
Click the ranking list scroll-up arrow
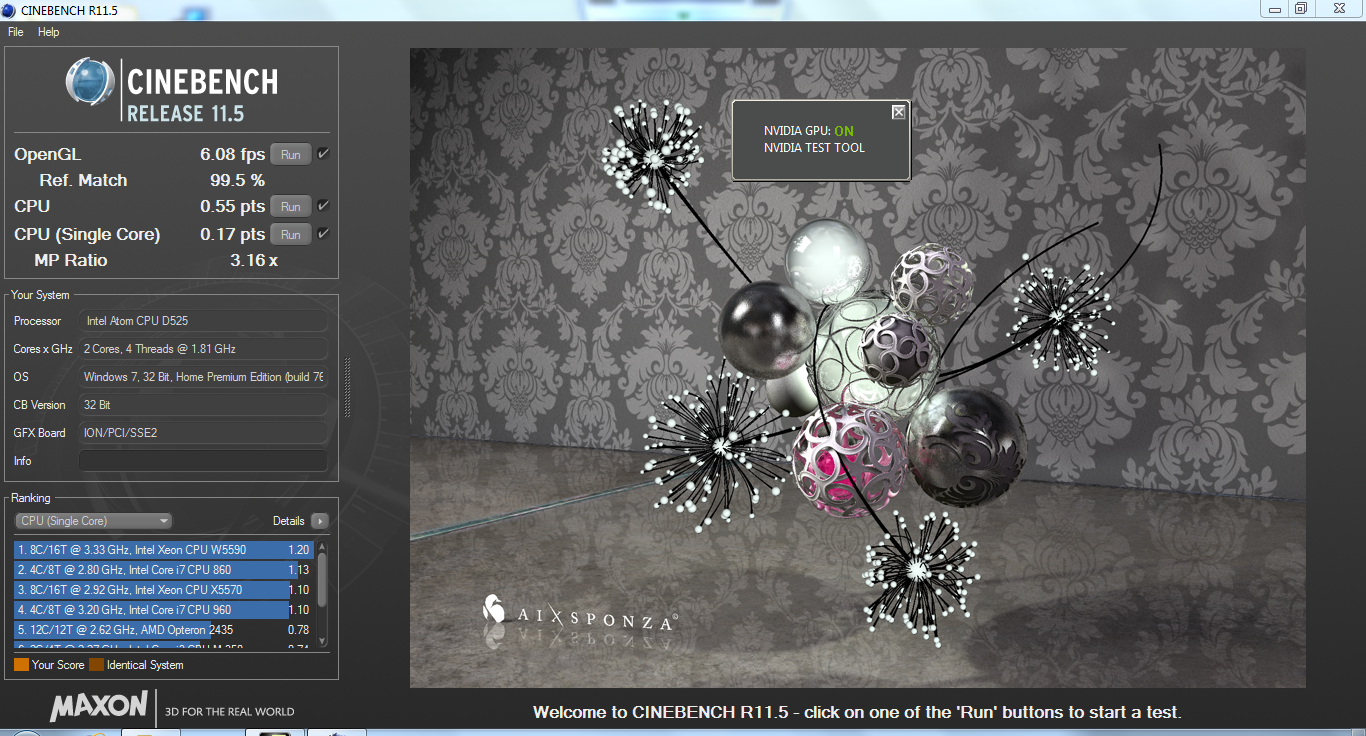tap(322, 547)
